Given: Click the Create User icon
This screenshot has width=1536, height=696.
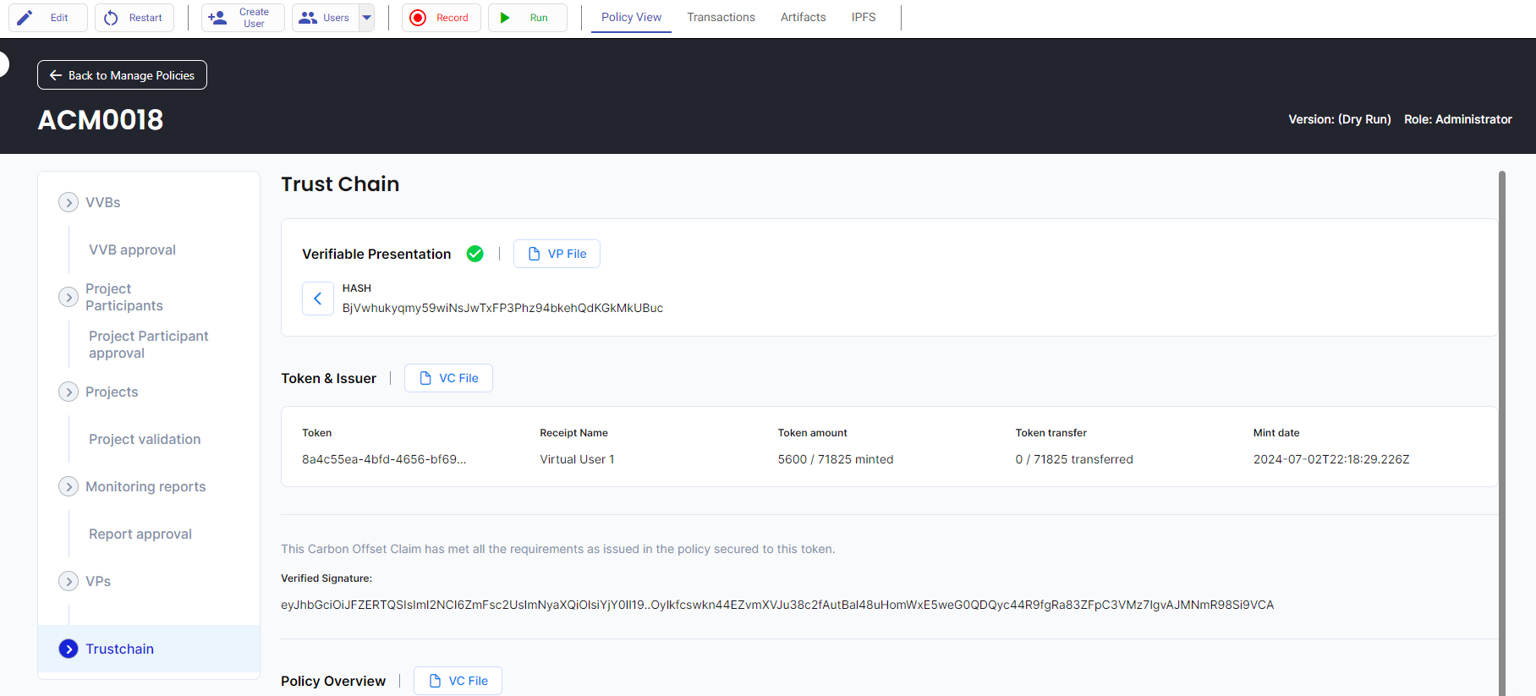Looking at the screenshot, I should point(217,17).
